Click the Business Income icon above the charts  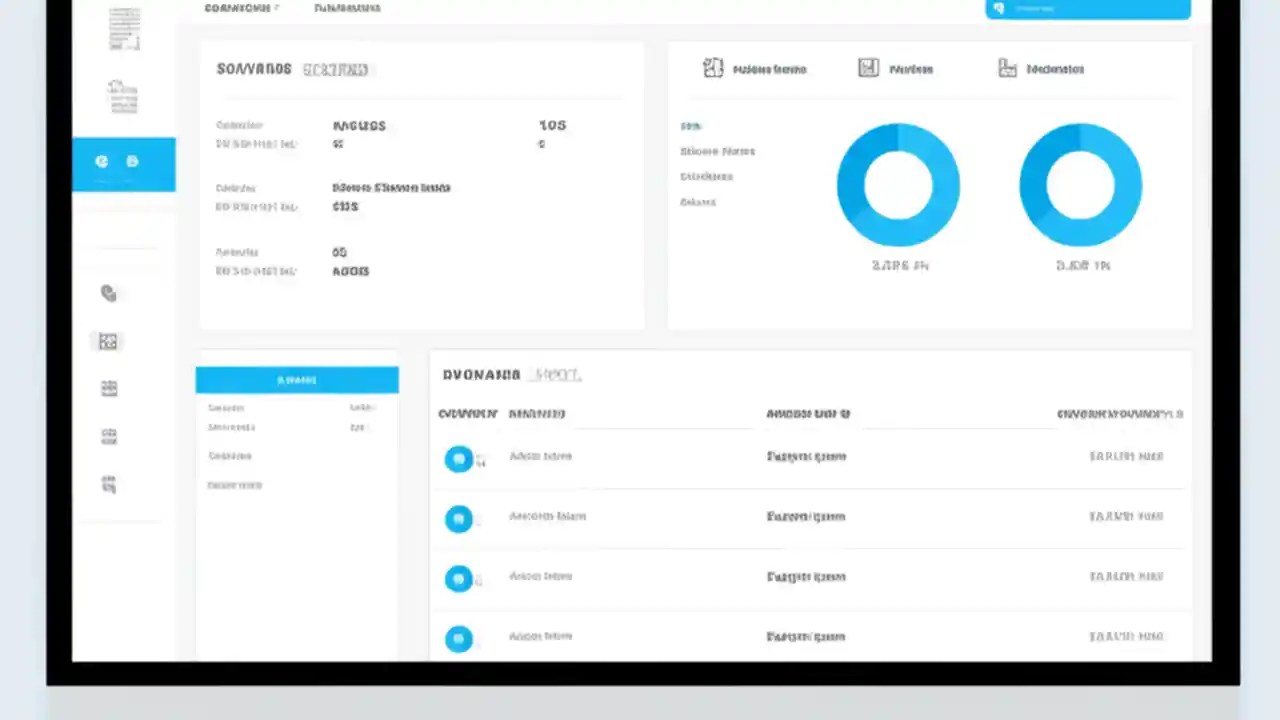coord(713,68)
